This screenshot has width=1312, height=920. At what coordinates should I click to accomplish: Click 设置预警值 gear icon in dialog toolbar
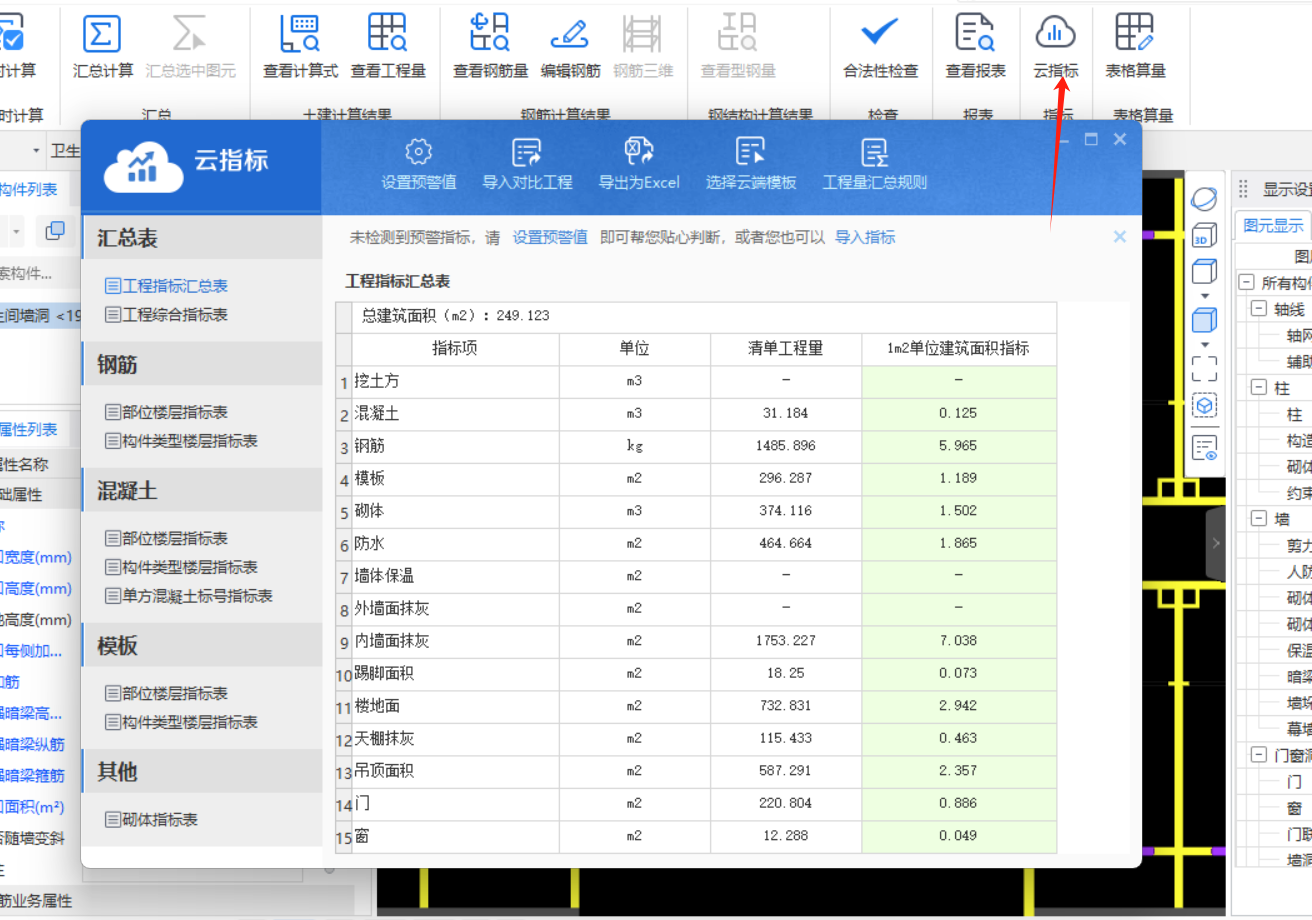[419, 152]
